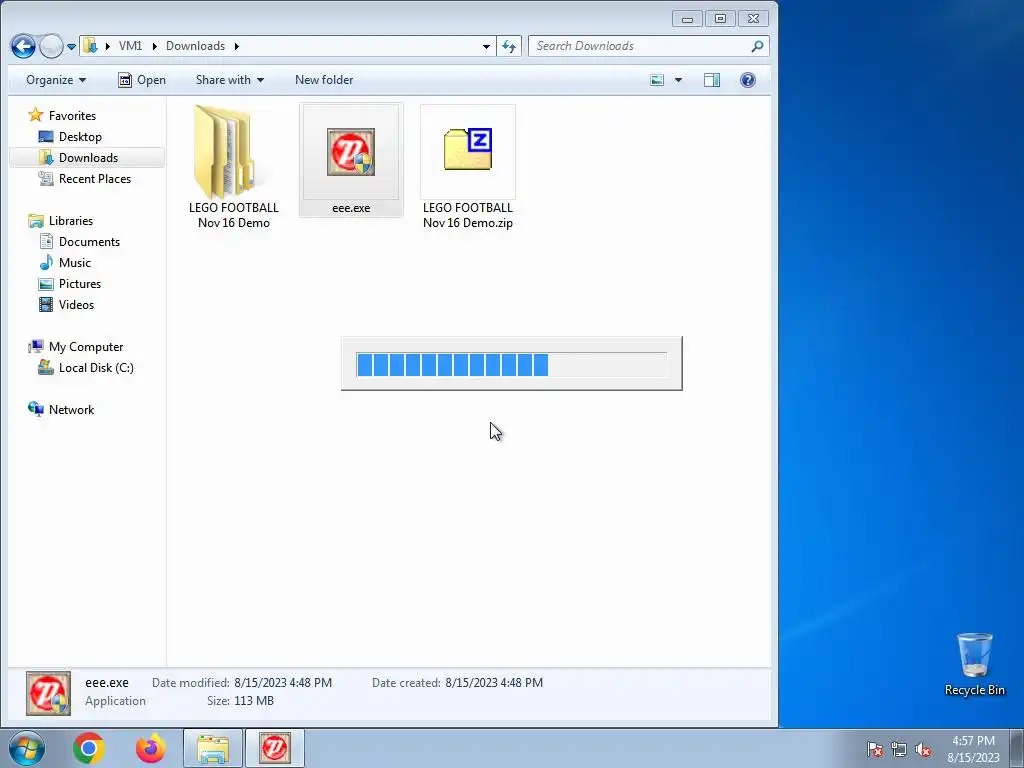Expand the arrow between VM1 and Downloads

click(155, 46)
